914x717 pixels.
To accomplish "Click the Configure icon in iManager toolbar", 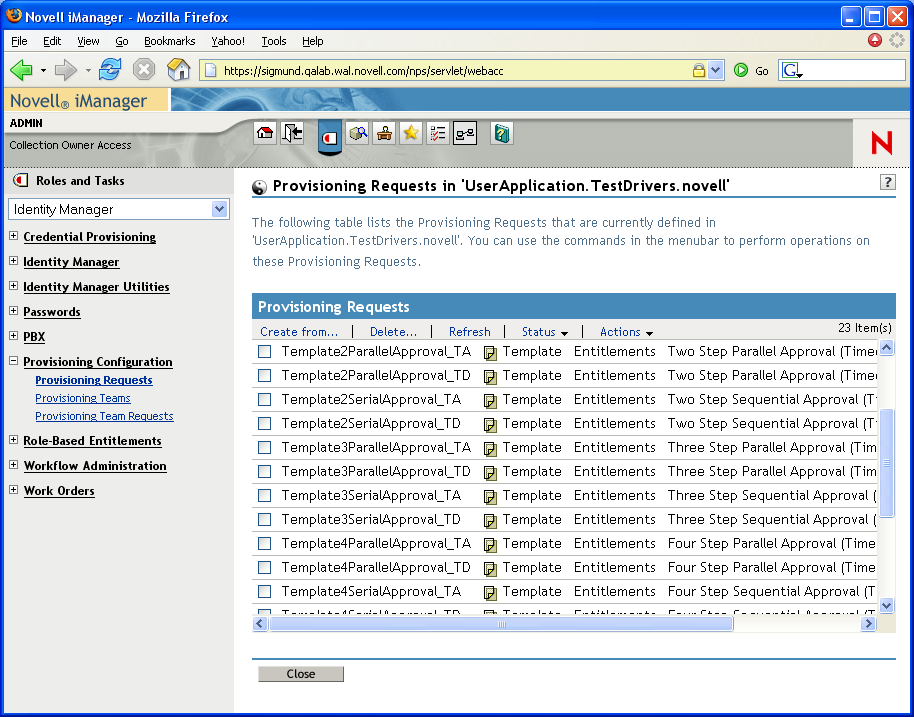I will tap(384, 133).
